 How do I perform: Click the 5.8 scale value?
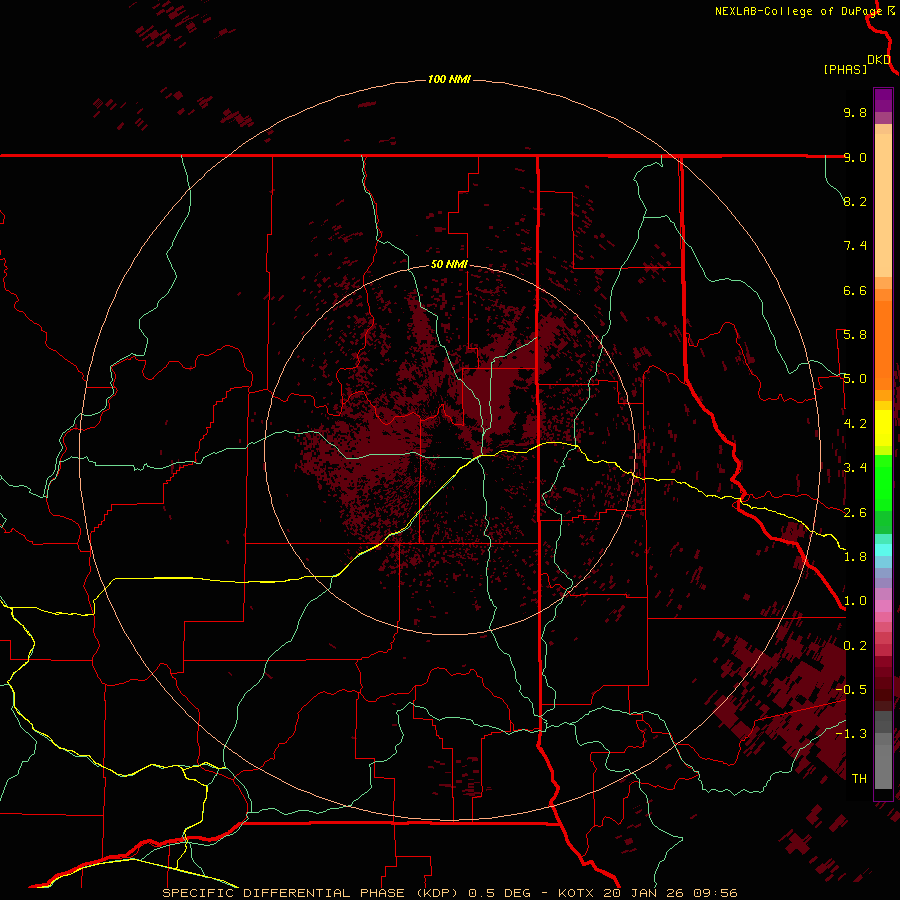tap(855, 335)
